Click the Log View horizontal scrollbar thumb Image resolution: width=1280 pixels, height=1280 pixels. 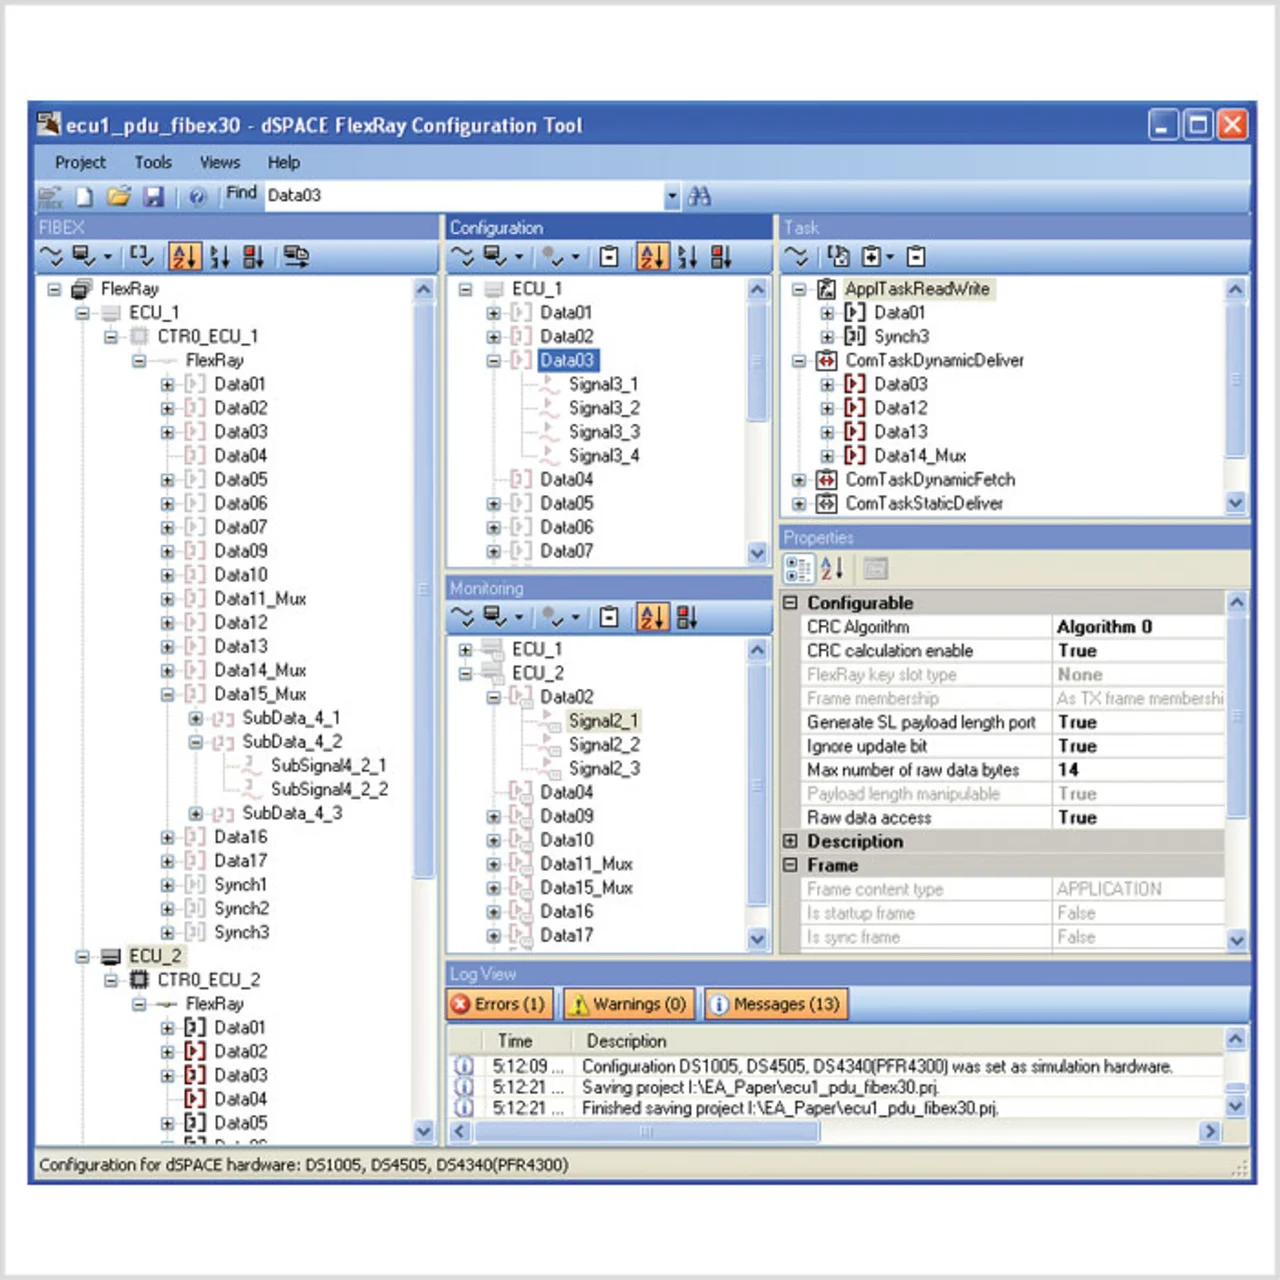[x=646, y=1131]
